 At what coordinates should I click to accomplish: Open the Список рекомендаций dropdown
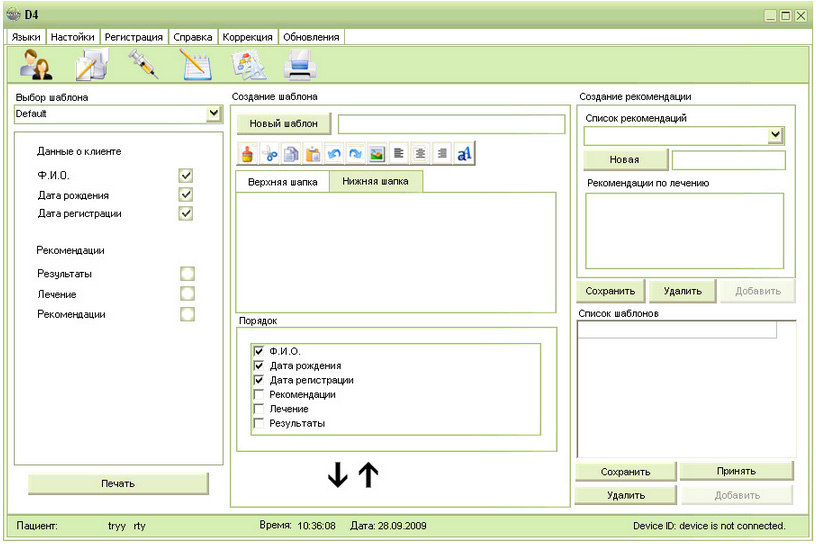(x=775, y=136)
